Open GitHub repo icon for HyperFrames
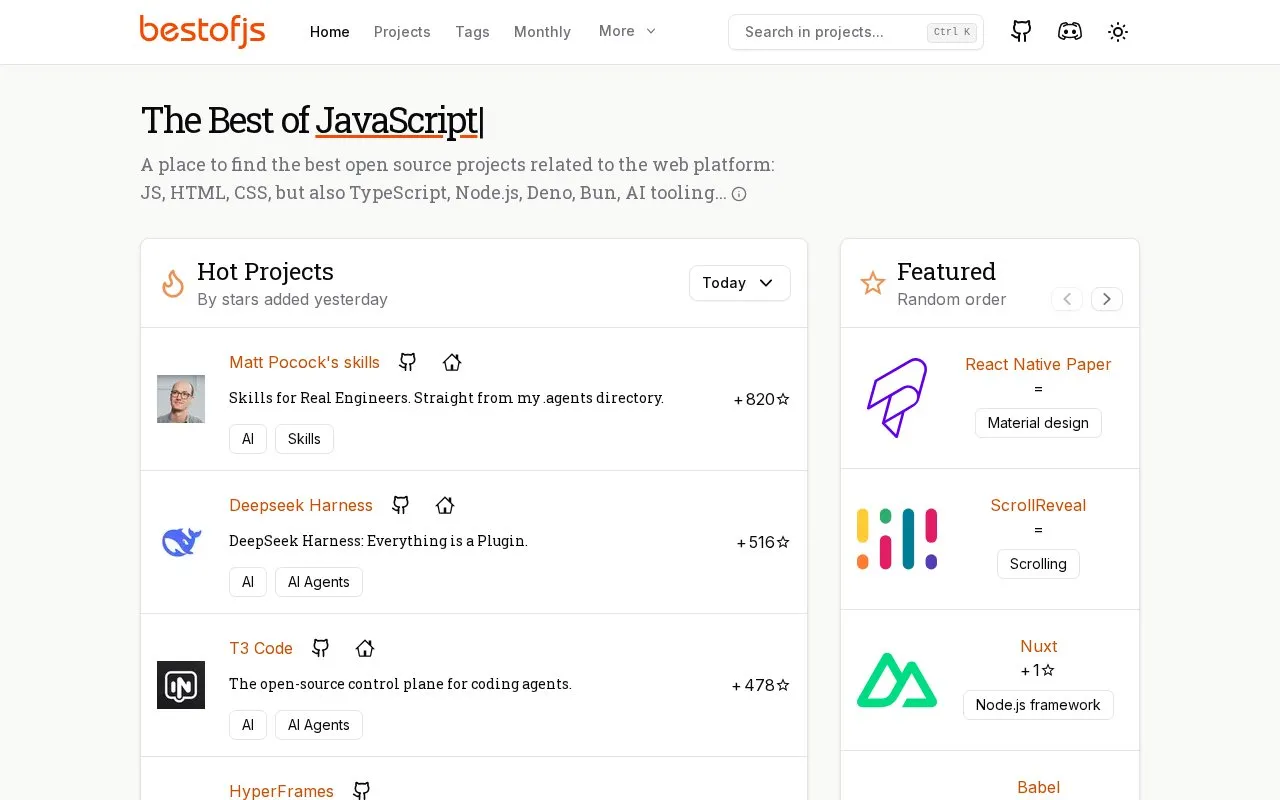Image resolution: width=1280 pixels, height=800 pixels. [x=361, y=791]
